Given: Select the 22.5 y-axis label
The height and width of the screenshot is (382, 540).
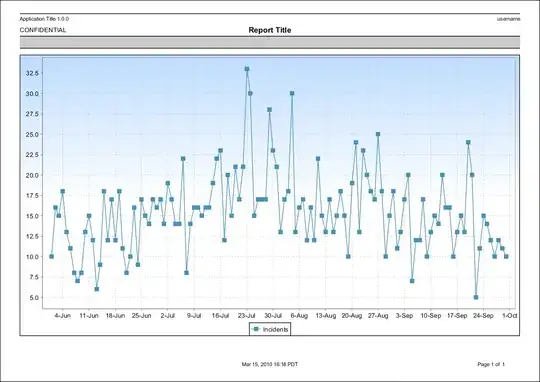Looking at the screenshot, I should point(32,155).
